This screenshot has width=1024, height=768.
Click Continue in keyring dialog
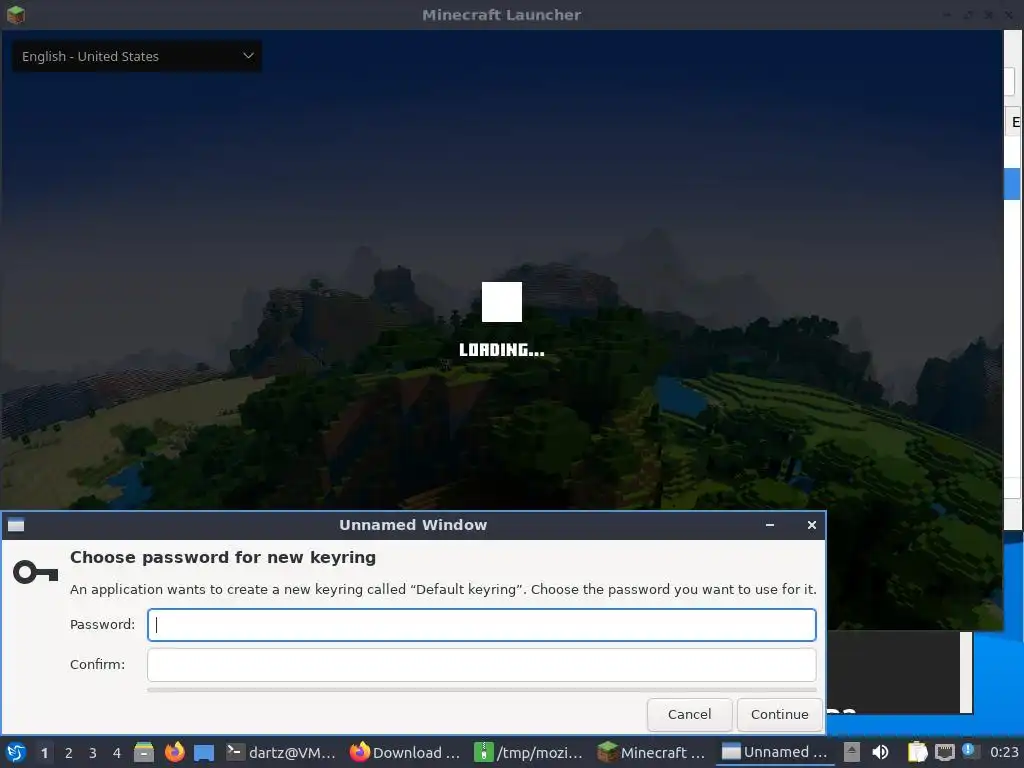point(779,714)
